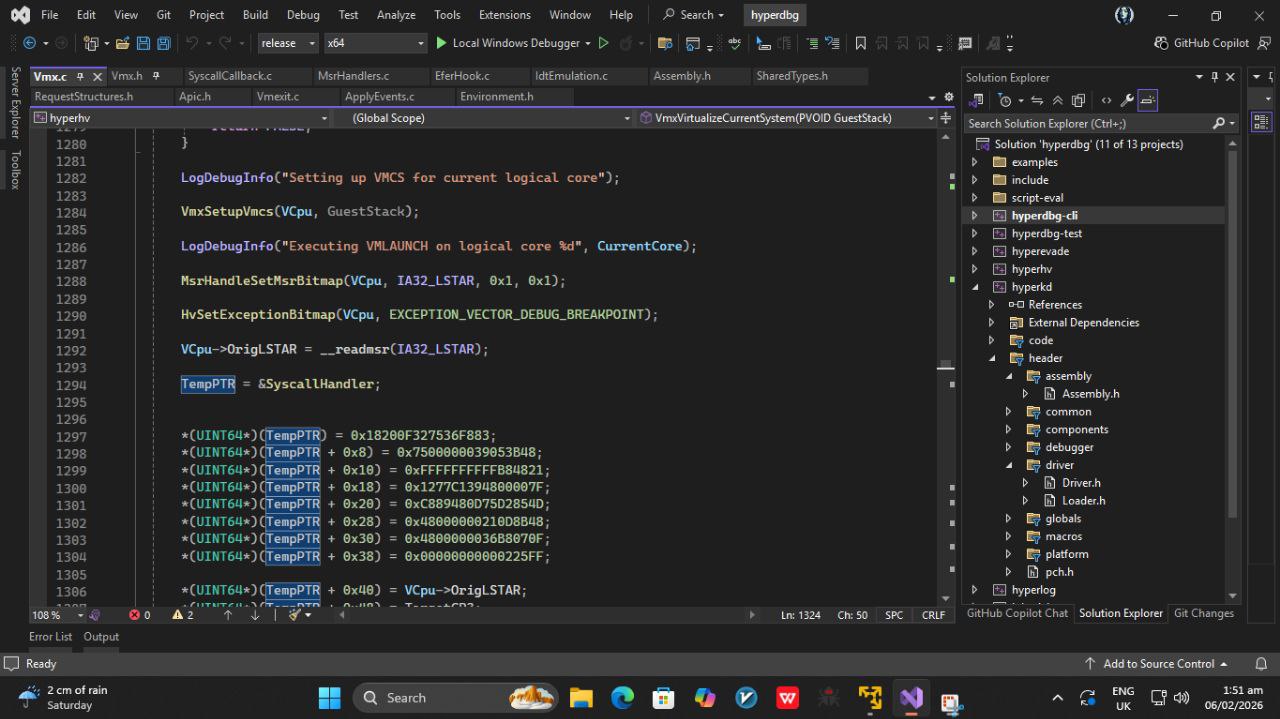Click the Navigate Backward arrow icon

coord(29,43)
